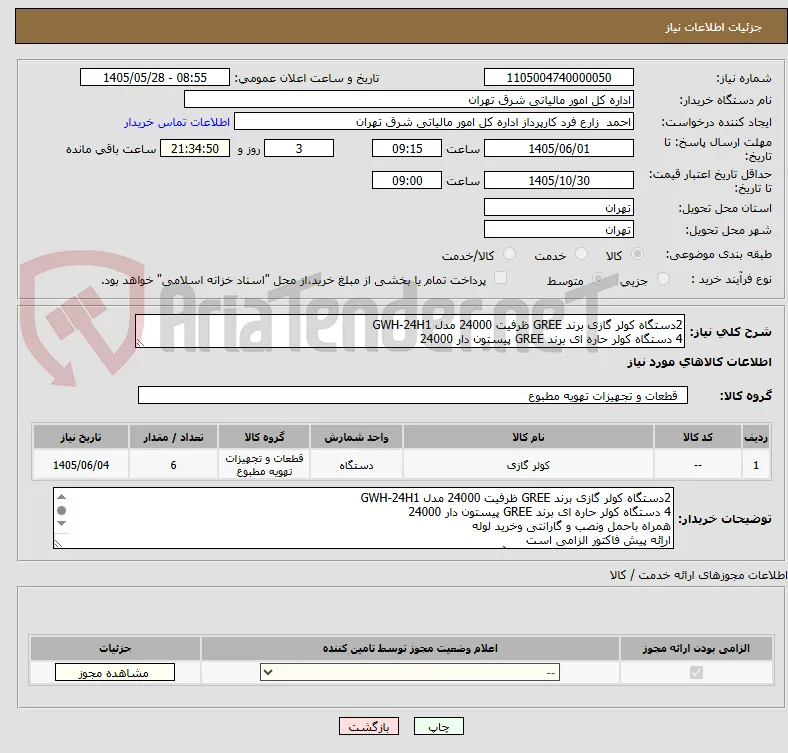
Task: Click the اطلاعات کالاهای مورد نیاز heading
Action: click(x=699, y=362)
